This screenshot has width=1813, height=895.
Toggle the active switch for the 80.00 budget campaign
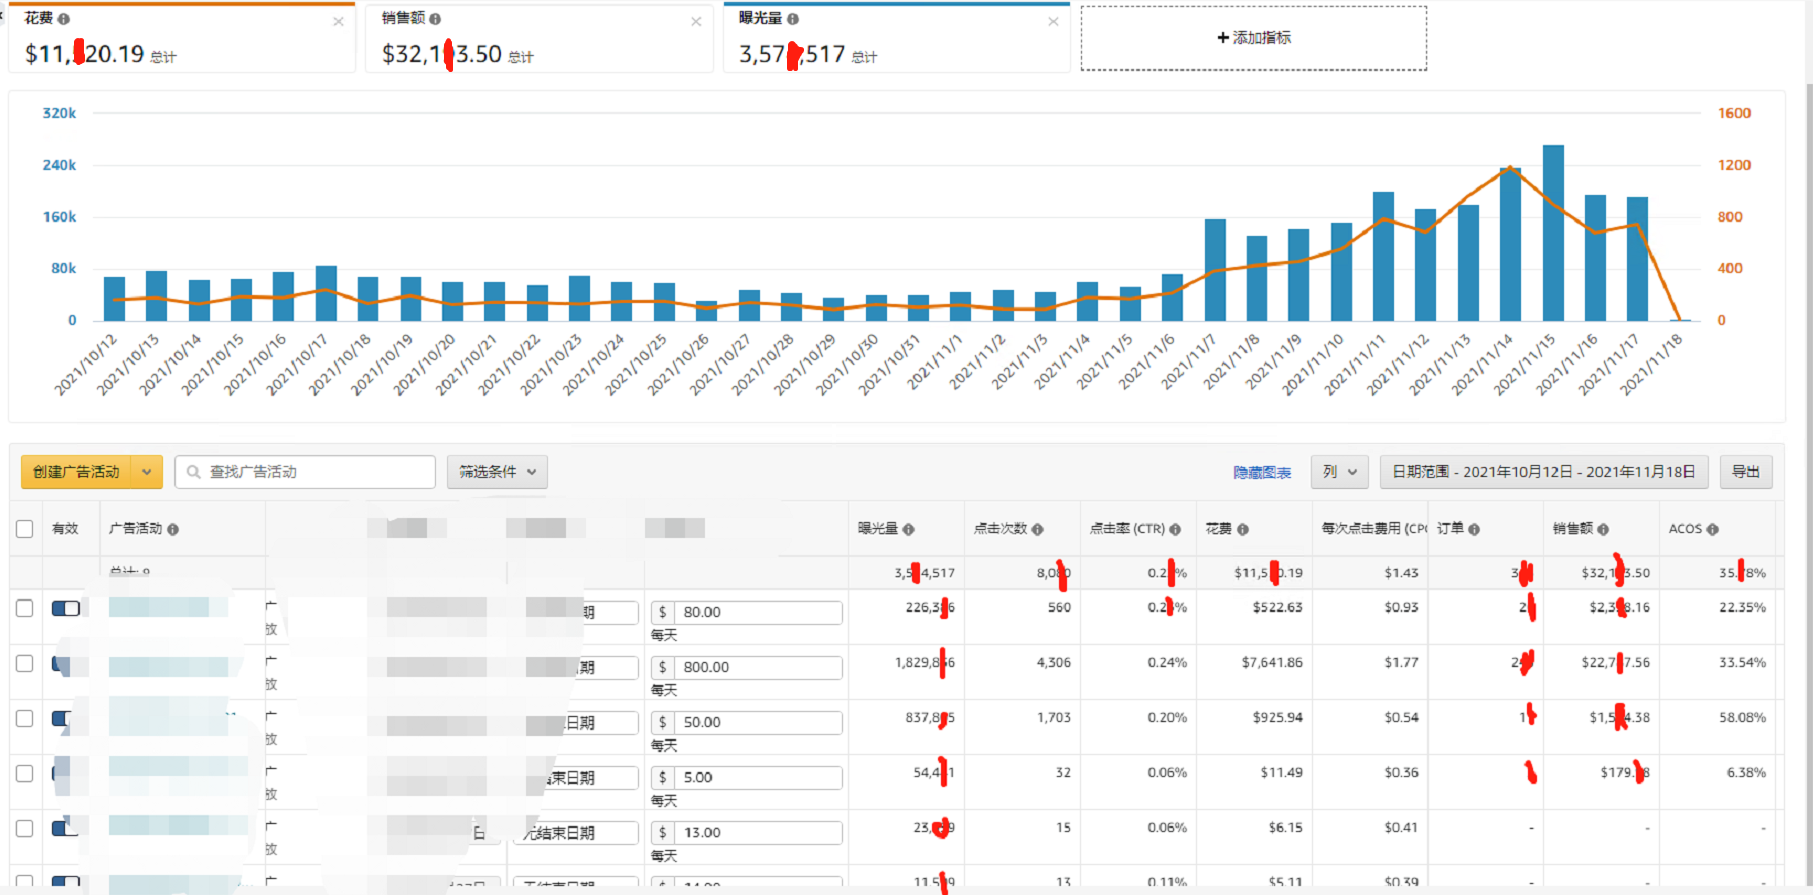[x=66, y=608]
